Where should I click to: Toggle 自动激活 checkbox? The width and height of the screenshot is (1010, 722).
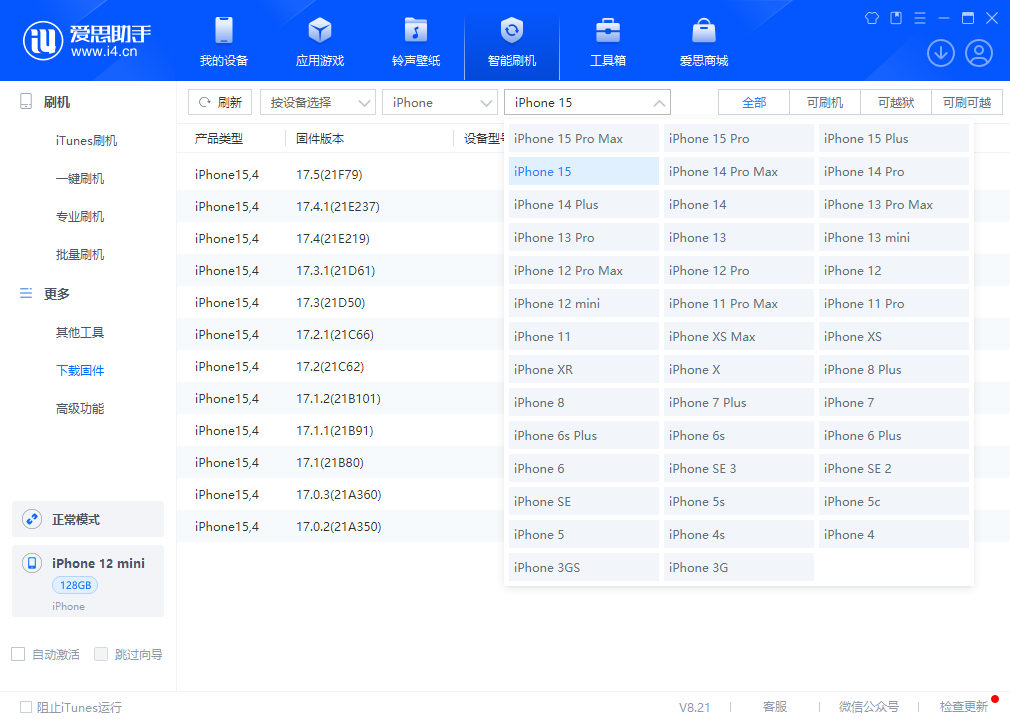18,654
